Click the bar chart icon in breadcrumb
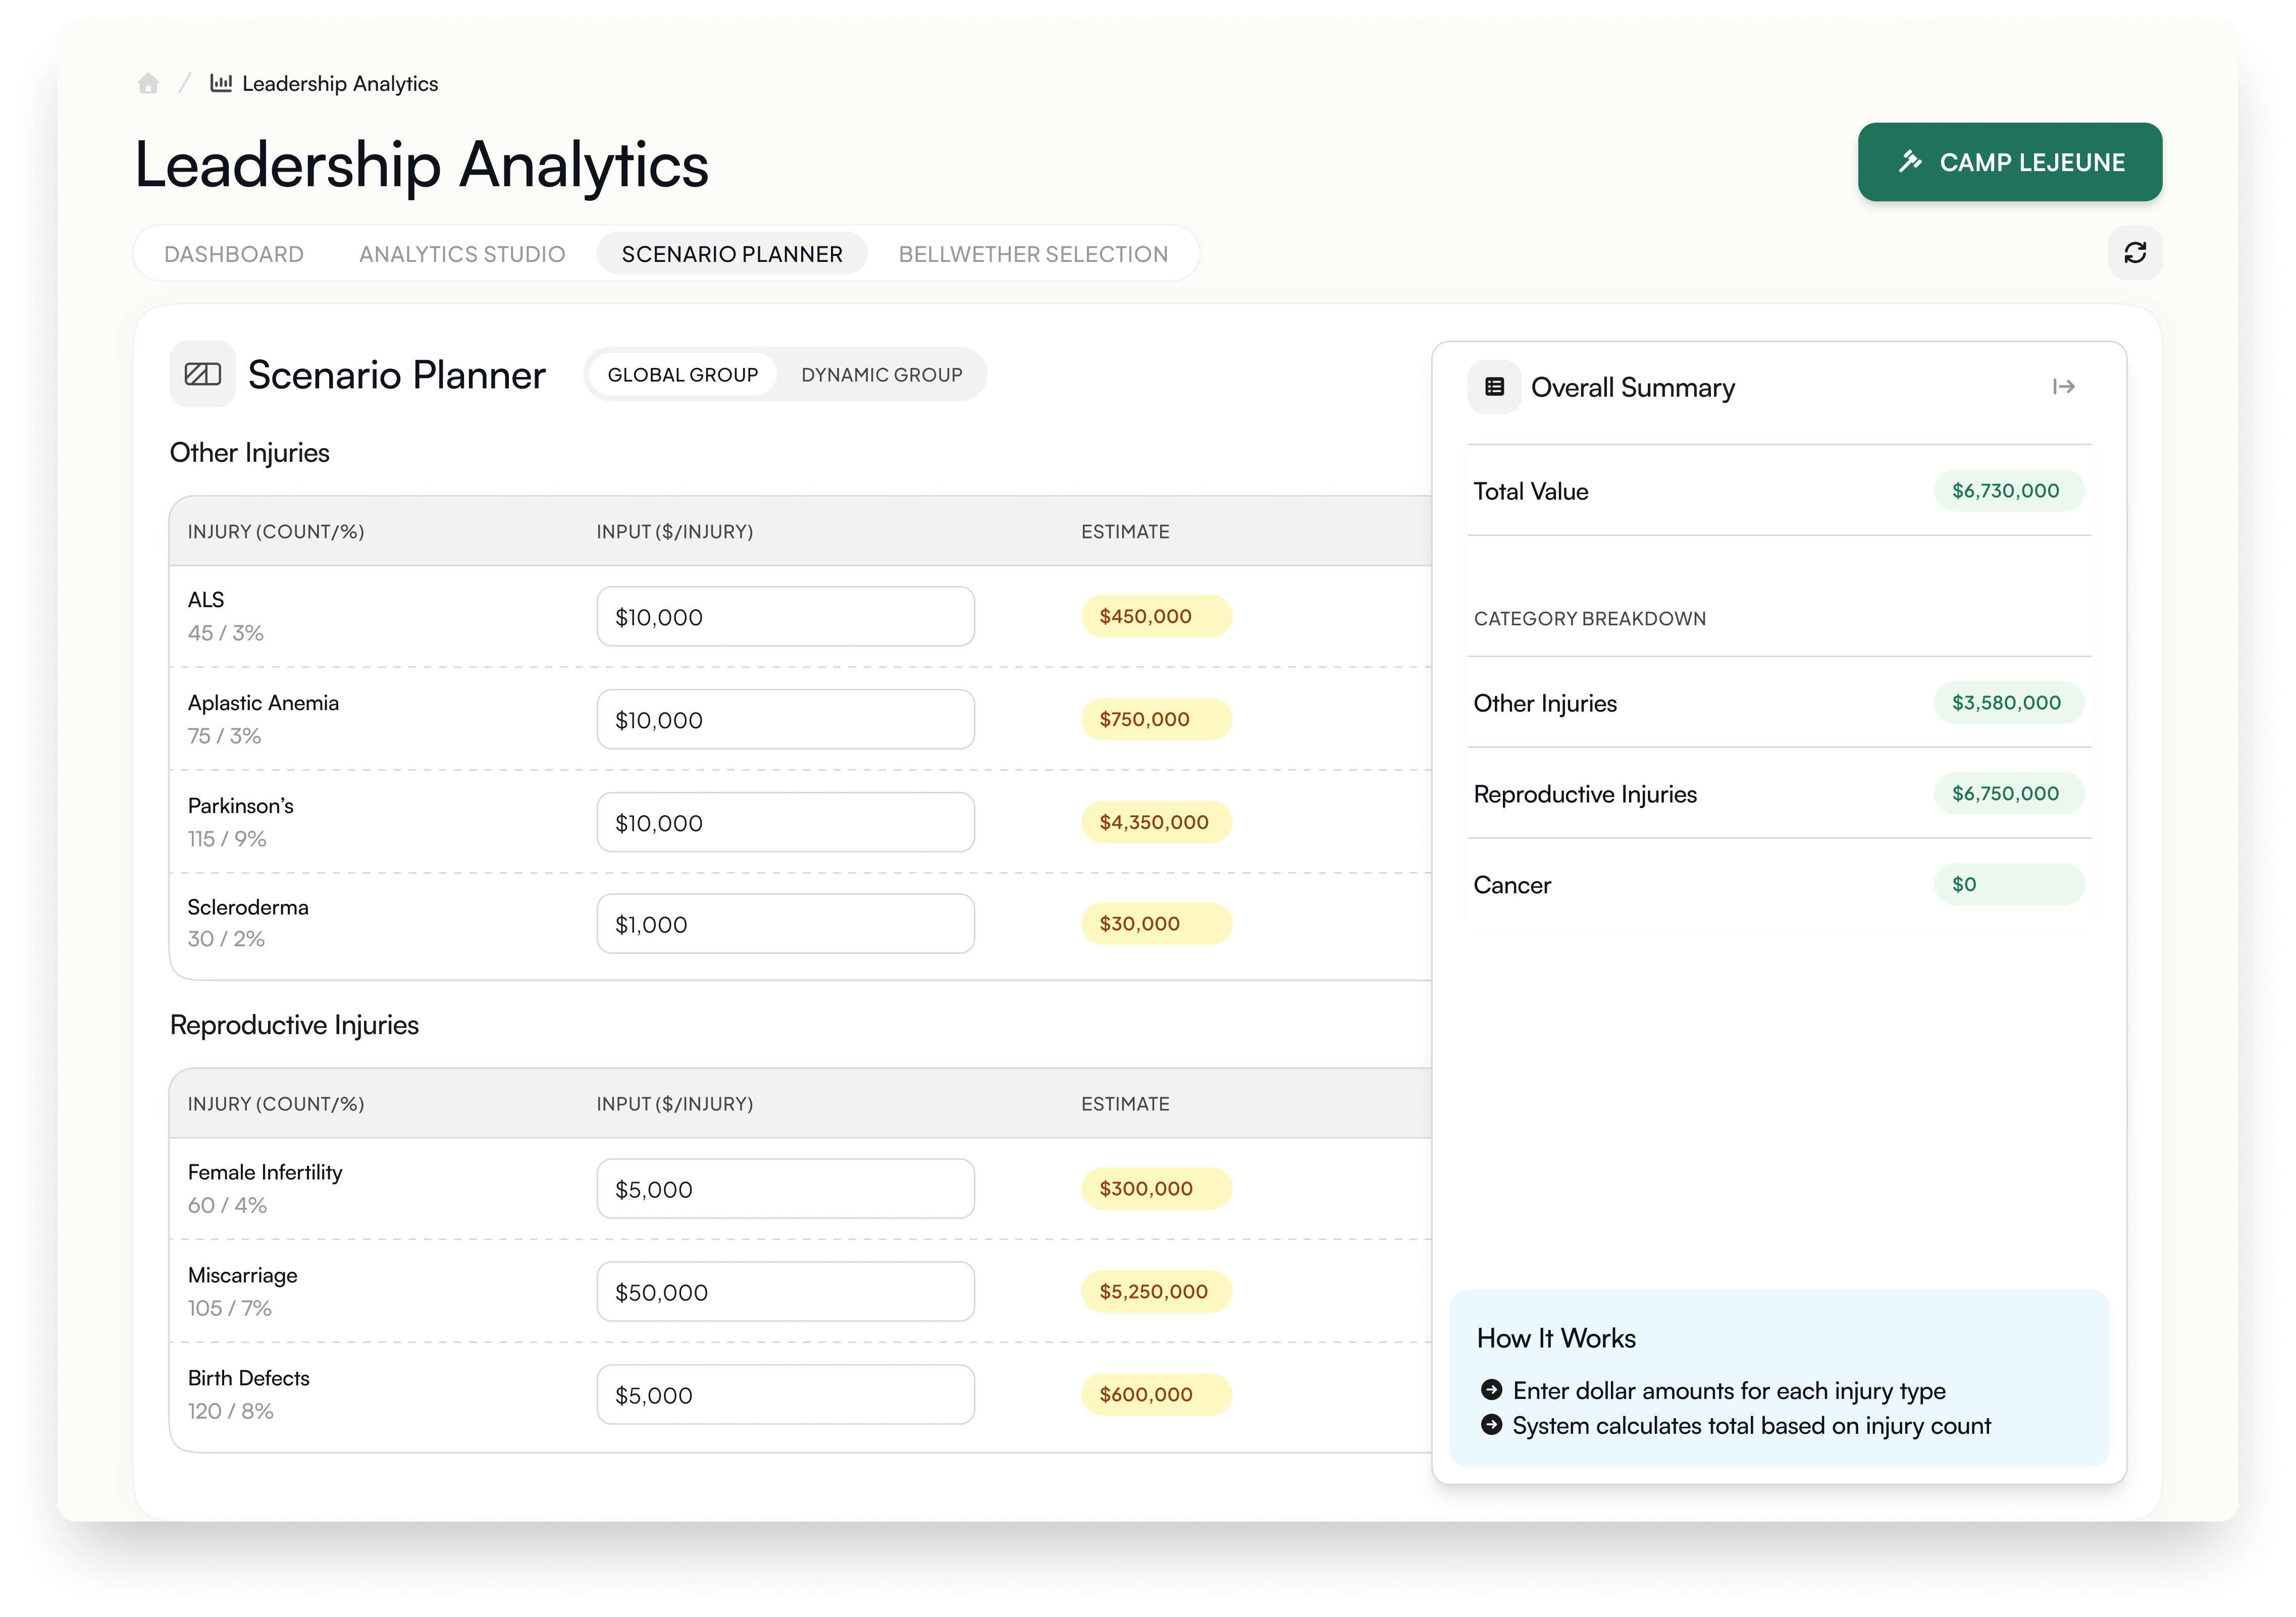 [221, 83]
